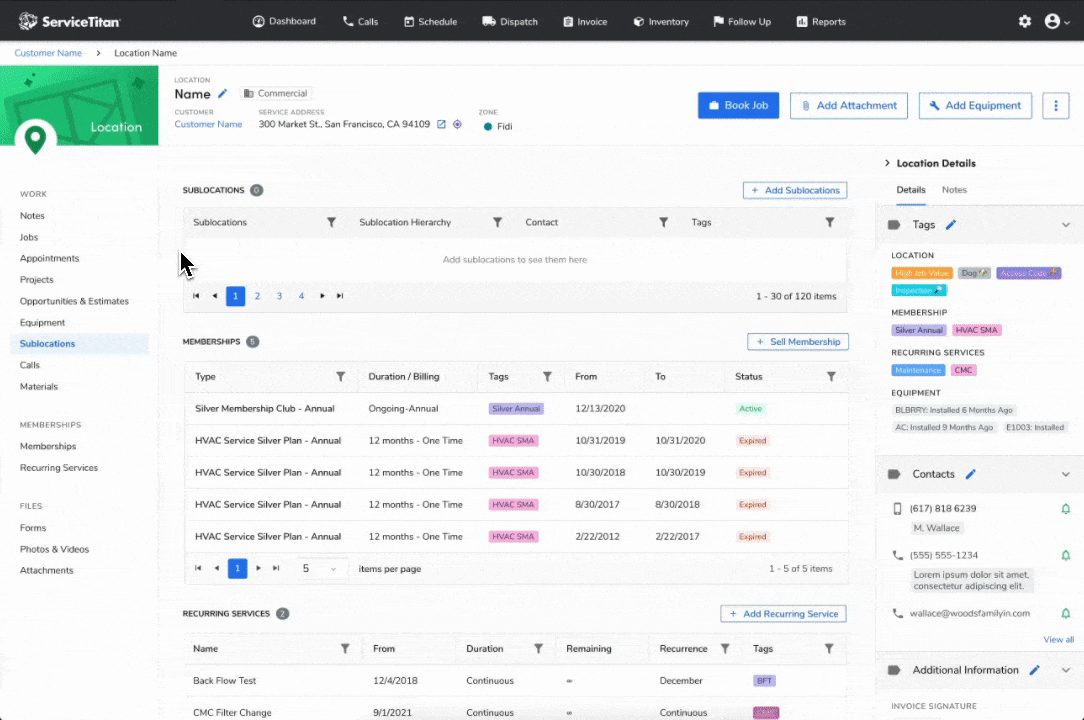Follow the Customer Name breadcrumb link
1084x720 pixels.
(x=48, y=53)
